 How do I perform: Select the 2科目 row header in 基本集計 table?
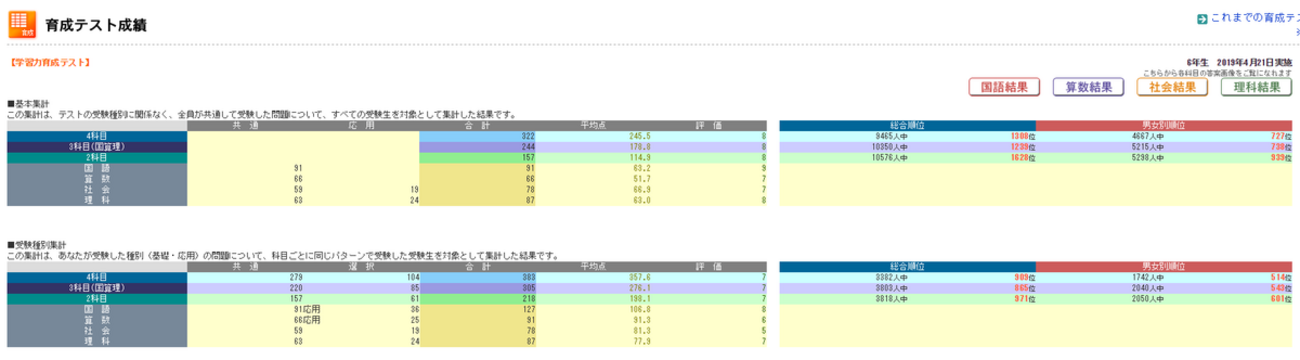click(x=96, y=158)
